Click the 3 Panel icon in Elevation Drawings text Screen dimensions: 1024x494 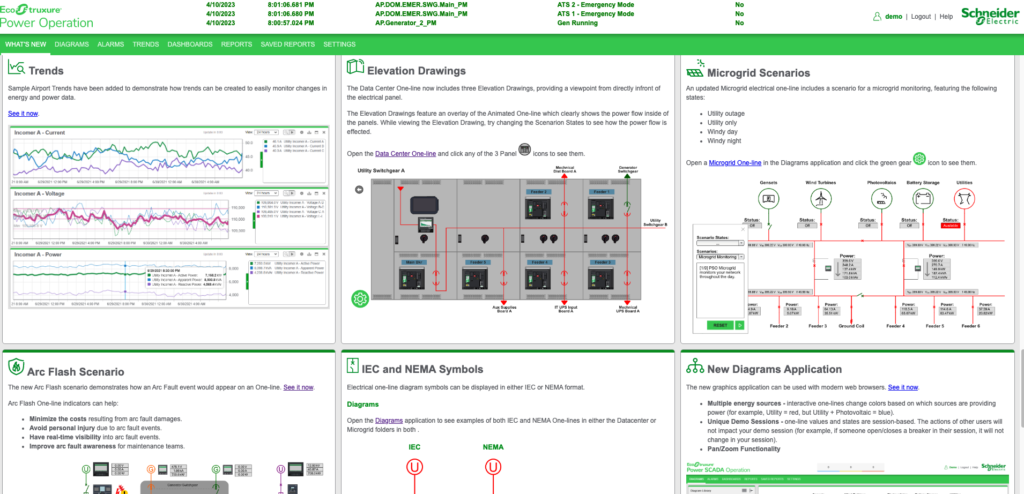(524, 150)
